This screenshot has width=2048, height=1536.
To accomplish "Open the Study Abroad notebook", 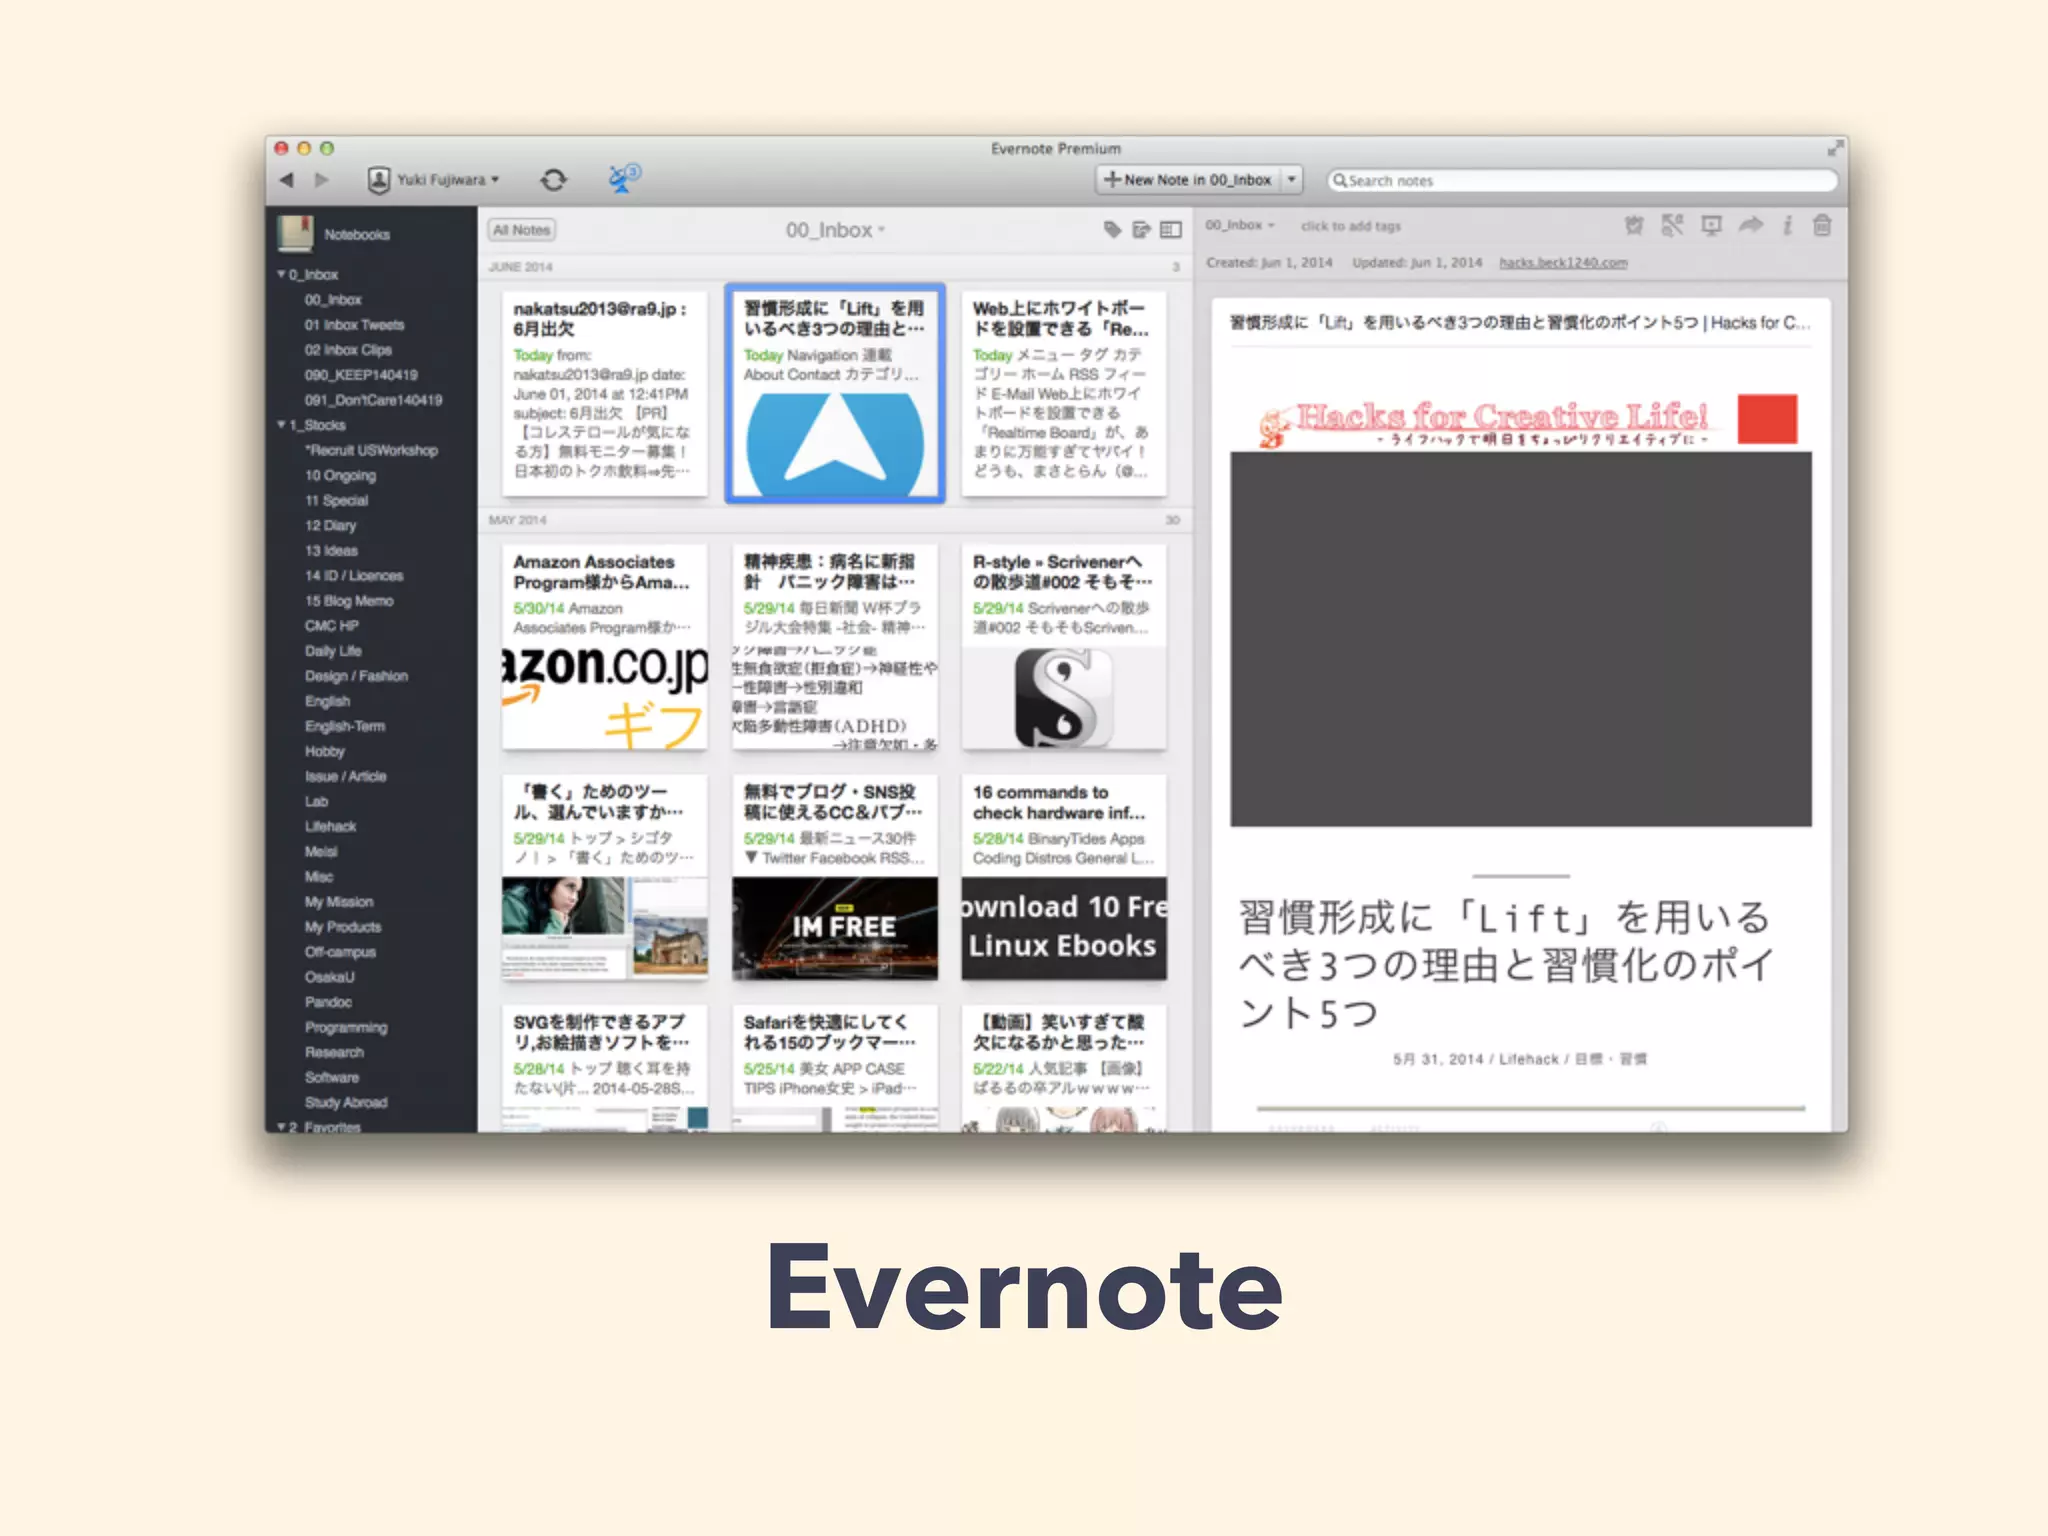I will (x=346, y=1102).
